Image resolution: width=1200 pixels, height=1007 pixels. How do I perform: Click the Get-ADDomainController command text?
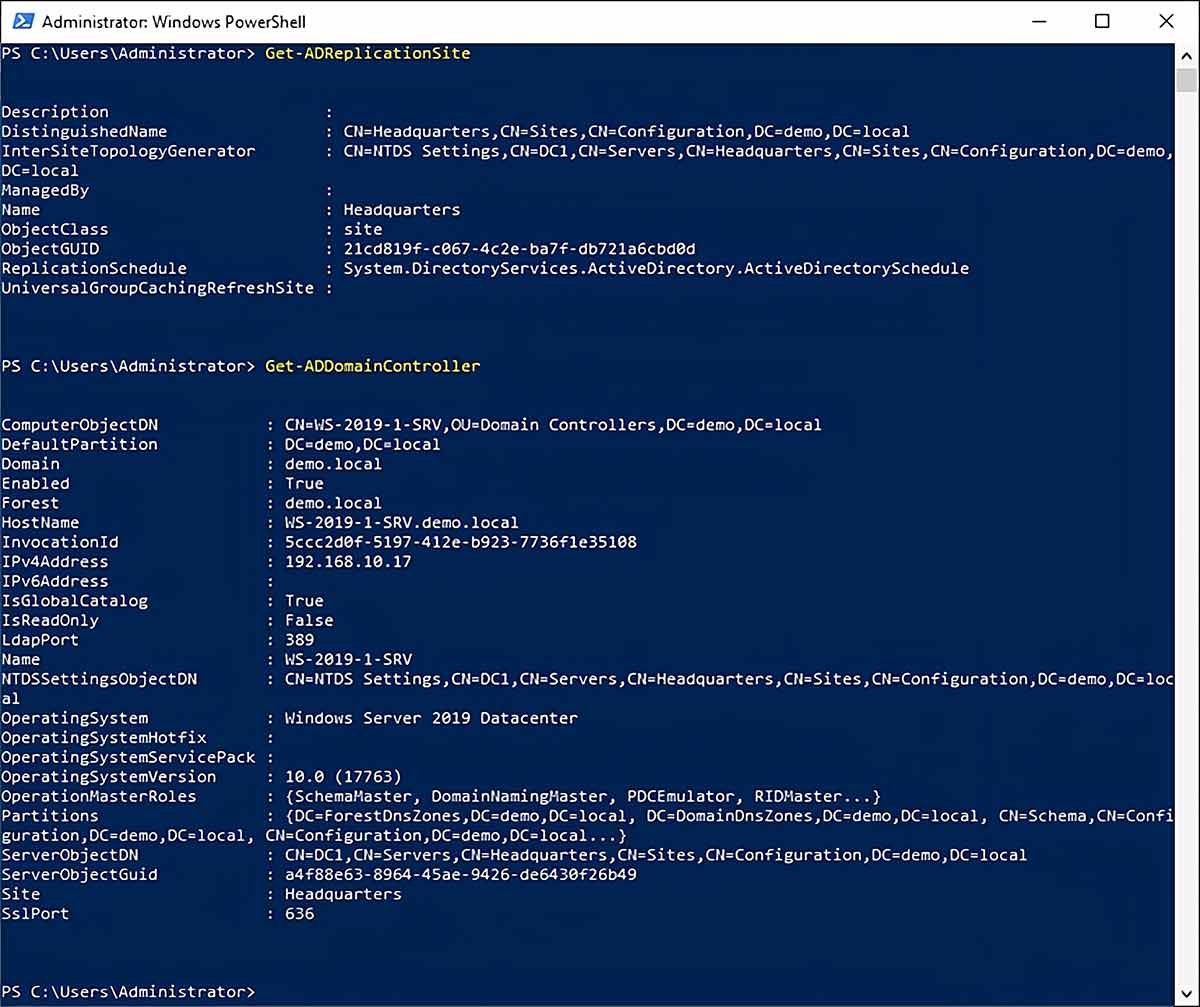(372, 366)
